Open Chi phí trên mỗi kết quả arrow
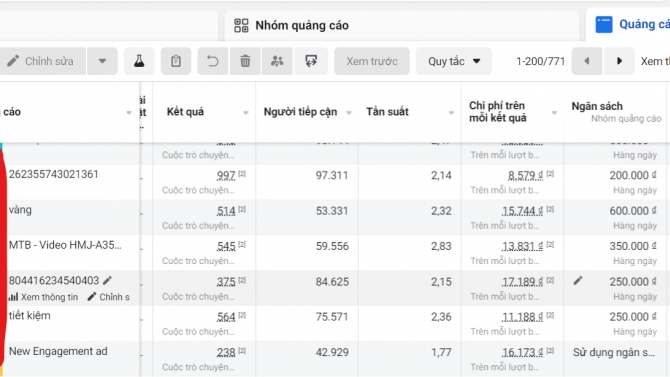This screenshot has width=670, height=377. click(554, 113)
